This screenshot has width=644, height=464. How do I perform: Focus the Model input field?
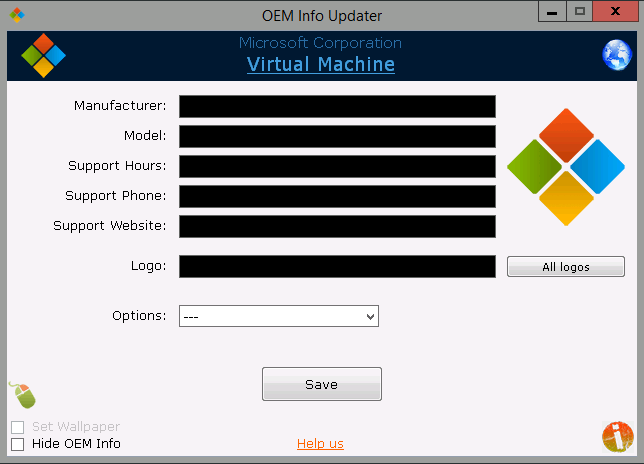click(337, 136)
